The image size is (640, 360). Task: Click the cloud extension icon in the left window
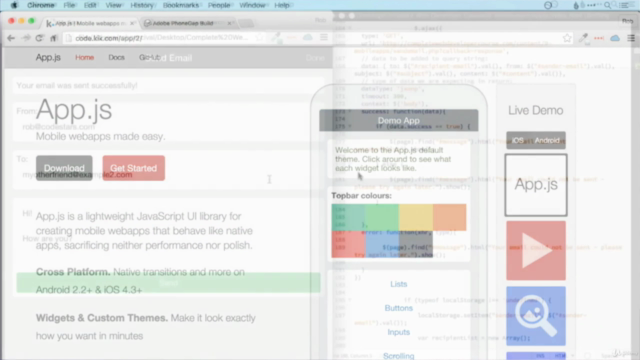coord(307,38)
